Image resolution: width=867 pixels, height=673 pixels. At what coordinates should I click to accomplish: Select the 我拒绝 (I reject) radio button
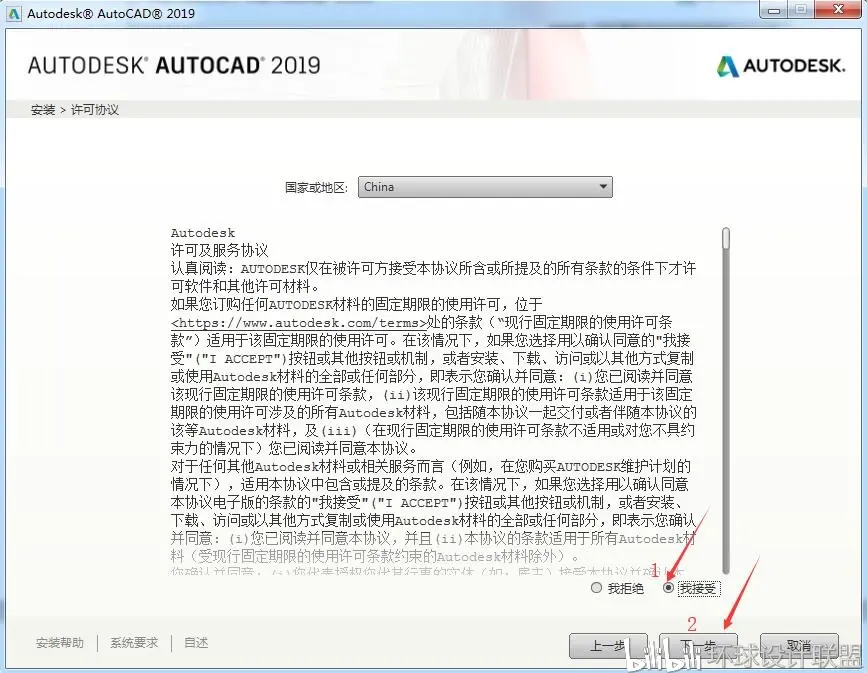(596, 588)
